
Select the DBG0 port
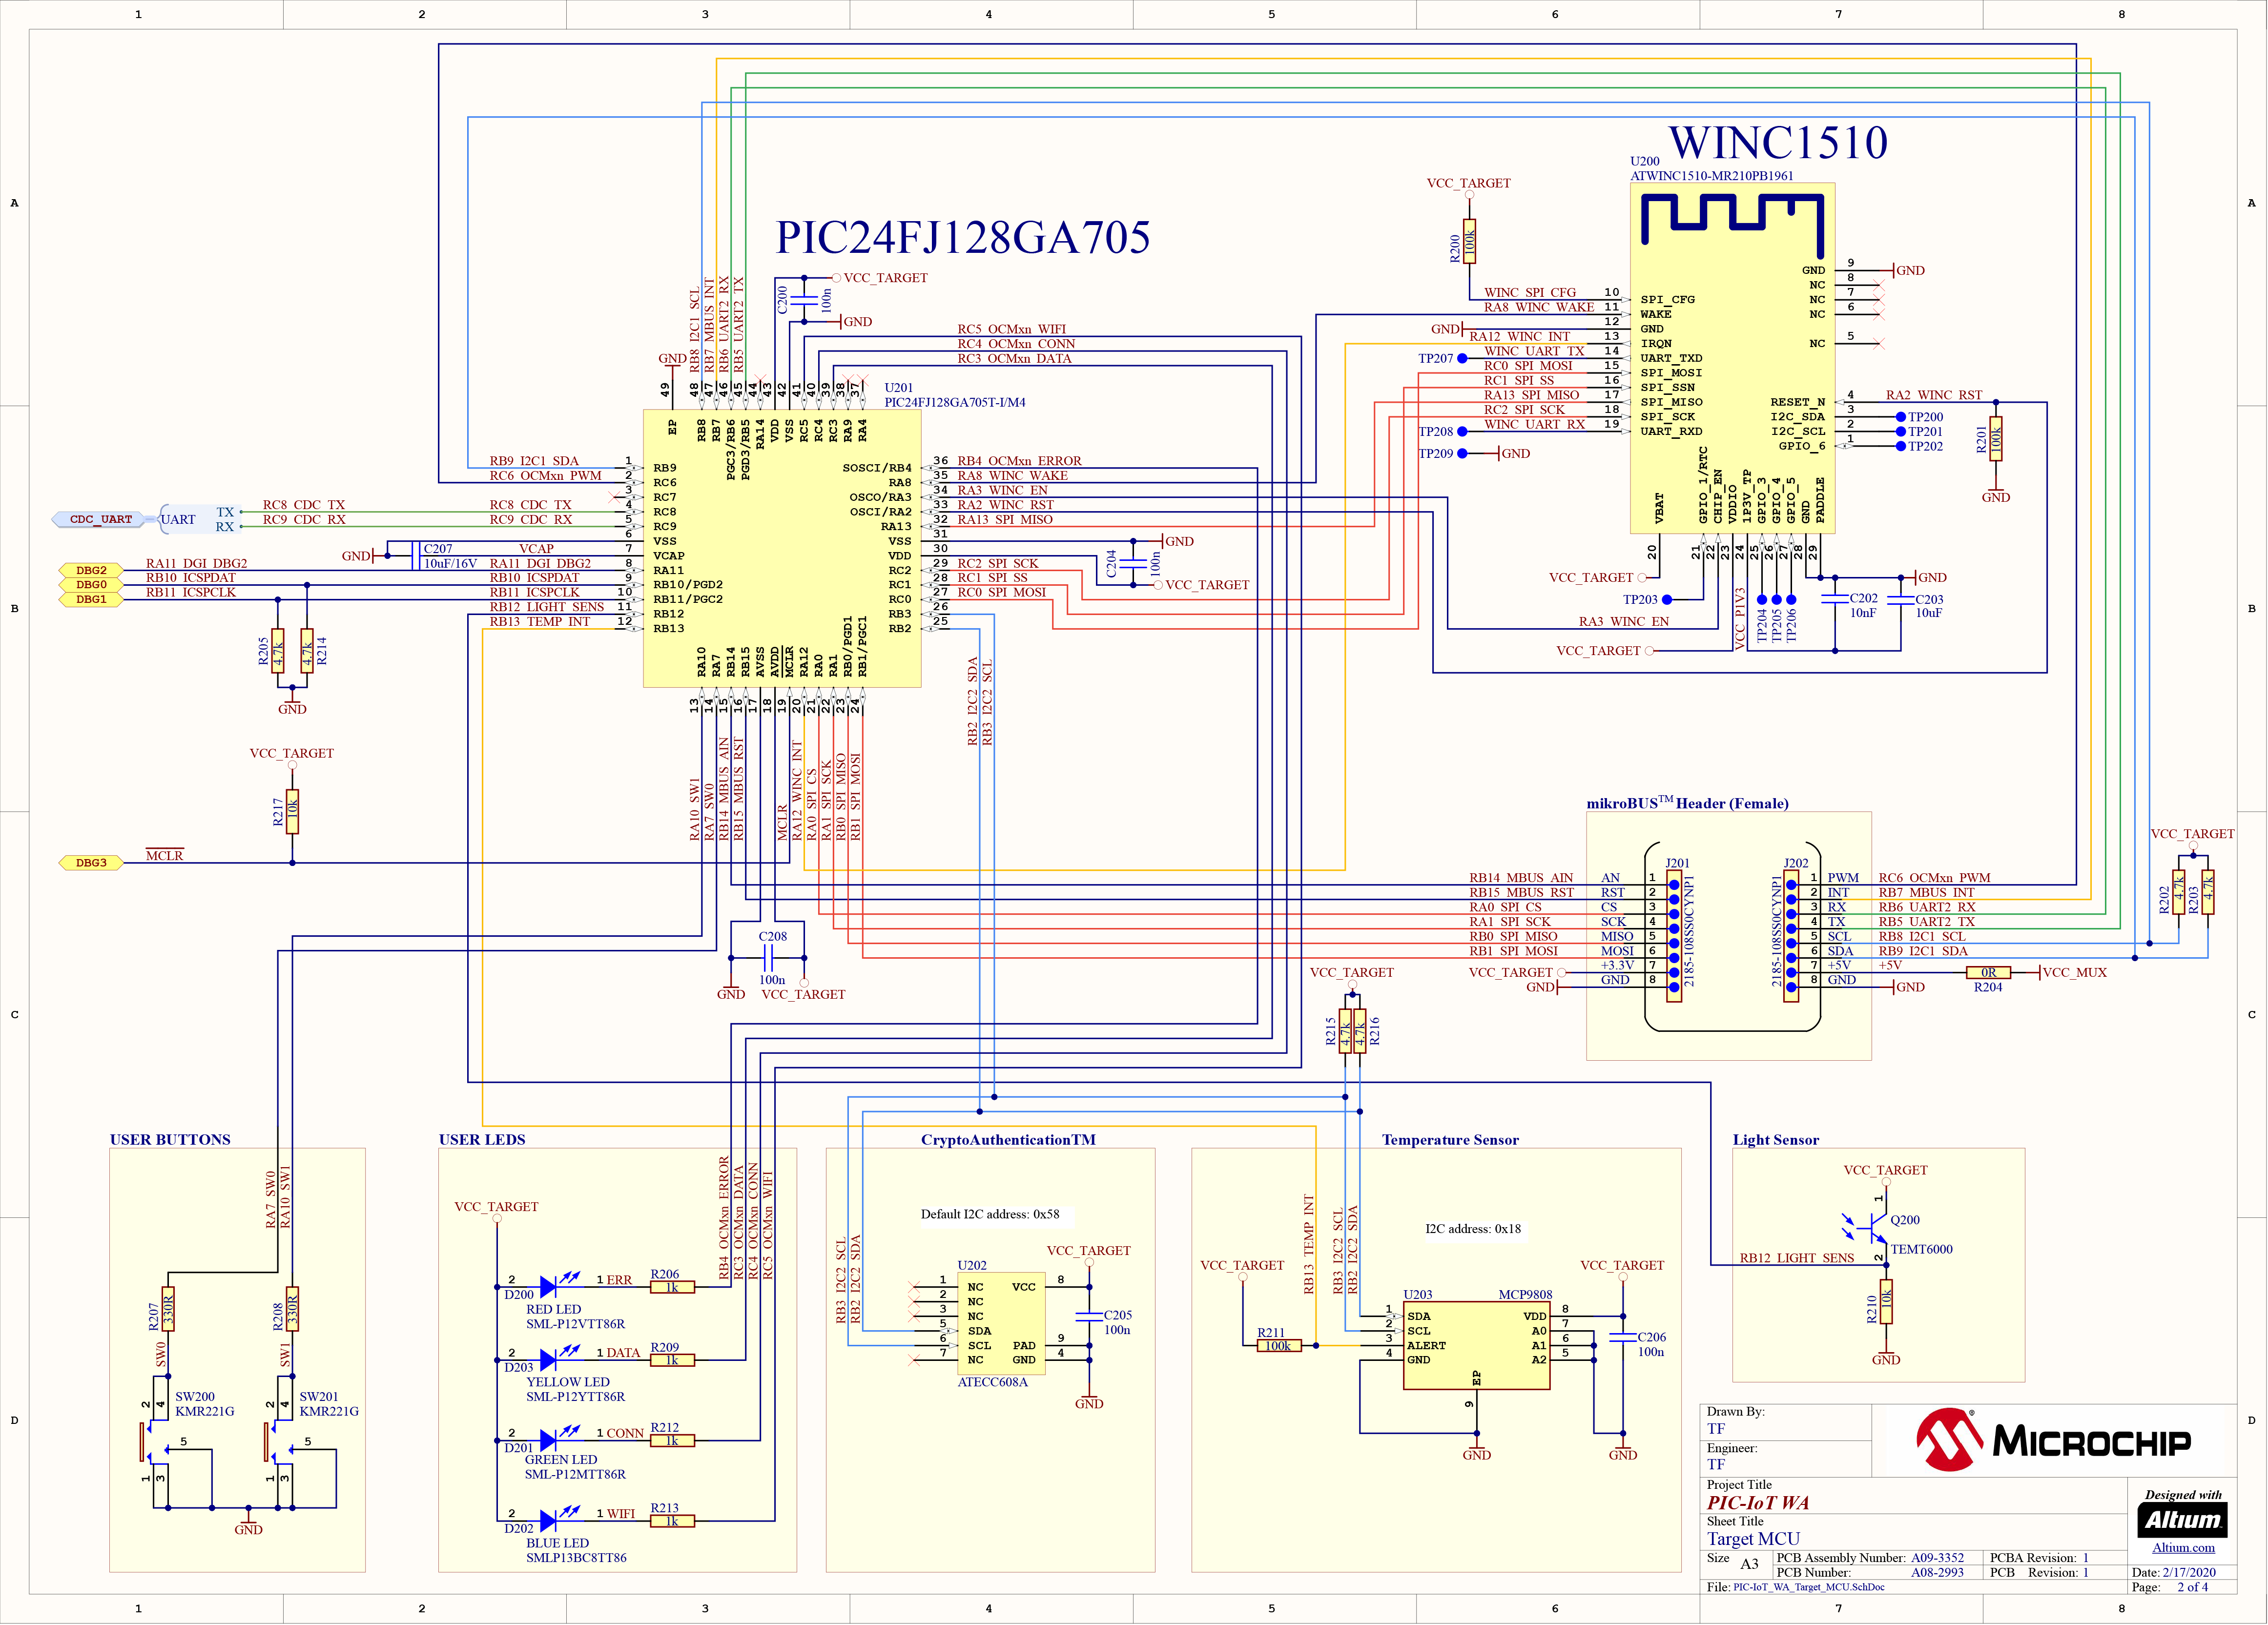click(91, 584)
